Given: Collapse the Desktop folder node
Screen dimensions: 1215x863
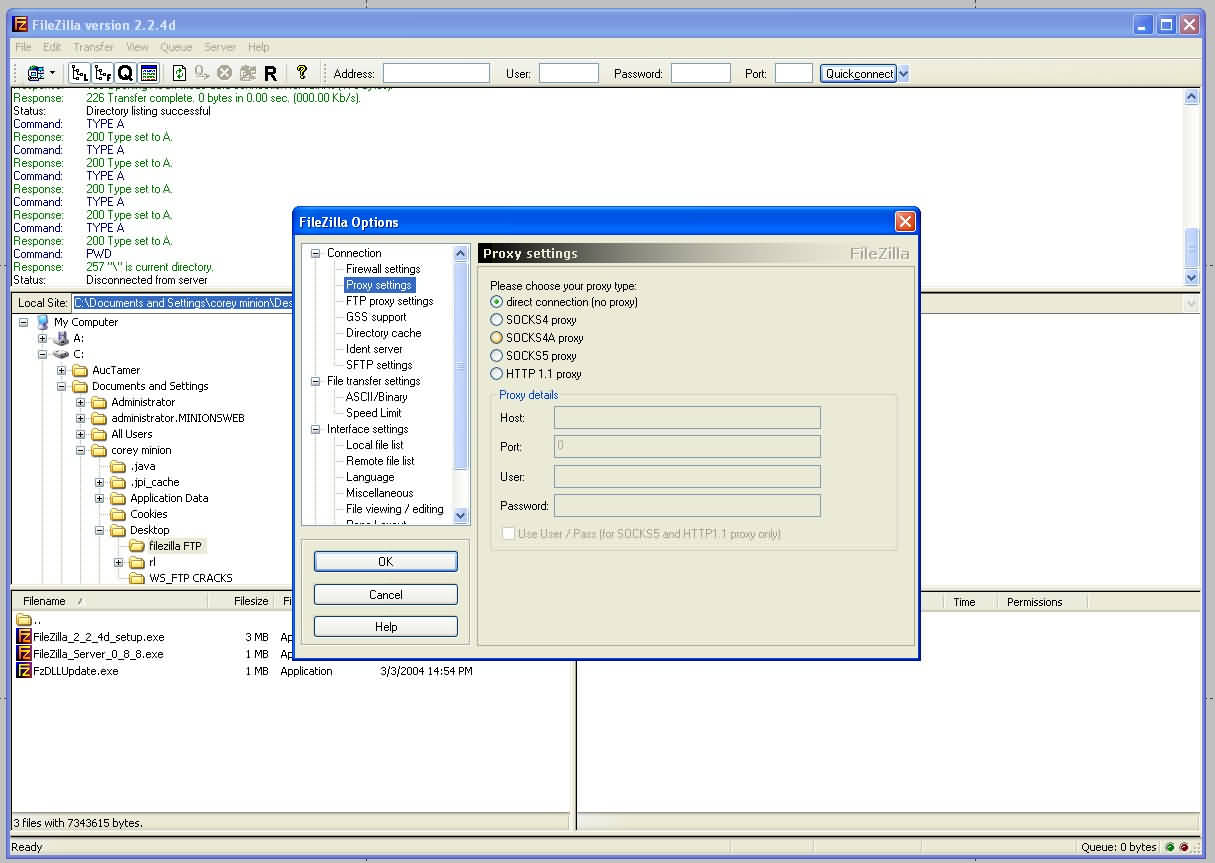Looking at the screenshot, I should (99, 530).
